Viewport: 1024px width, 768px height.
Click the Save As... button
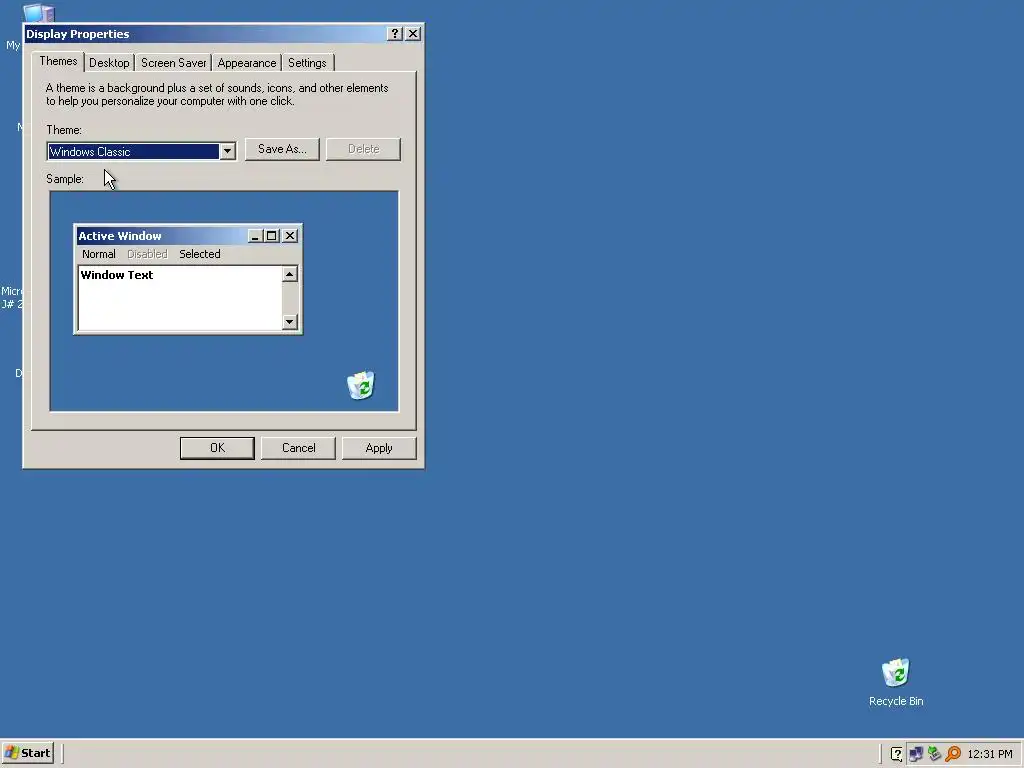[x=282, y=149]
